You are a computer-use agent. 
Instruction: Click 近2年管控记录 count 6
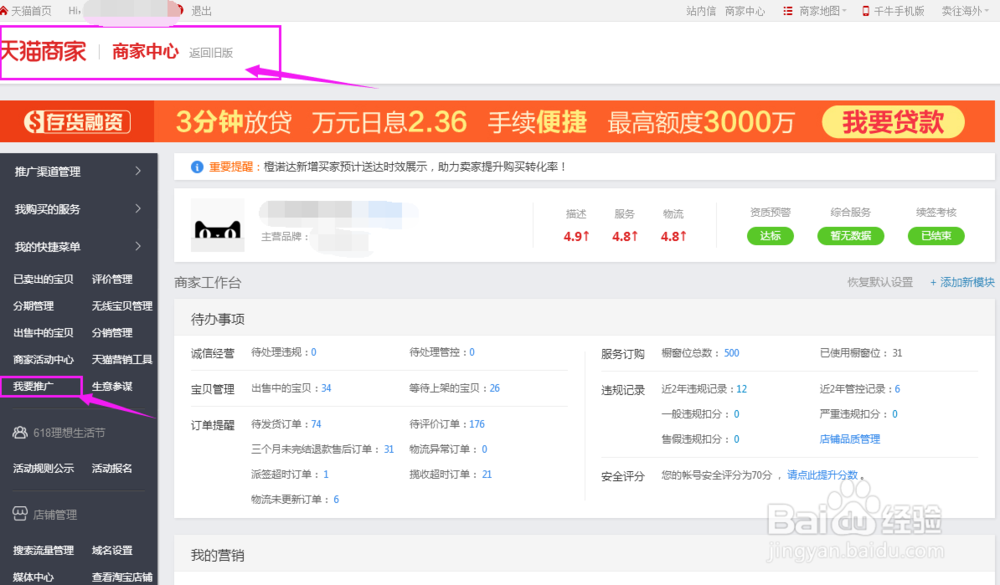(897, 389)
